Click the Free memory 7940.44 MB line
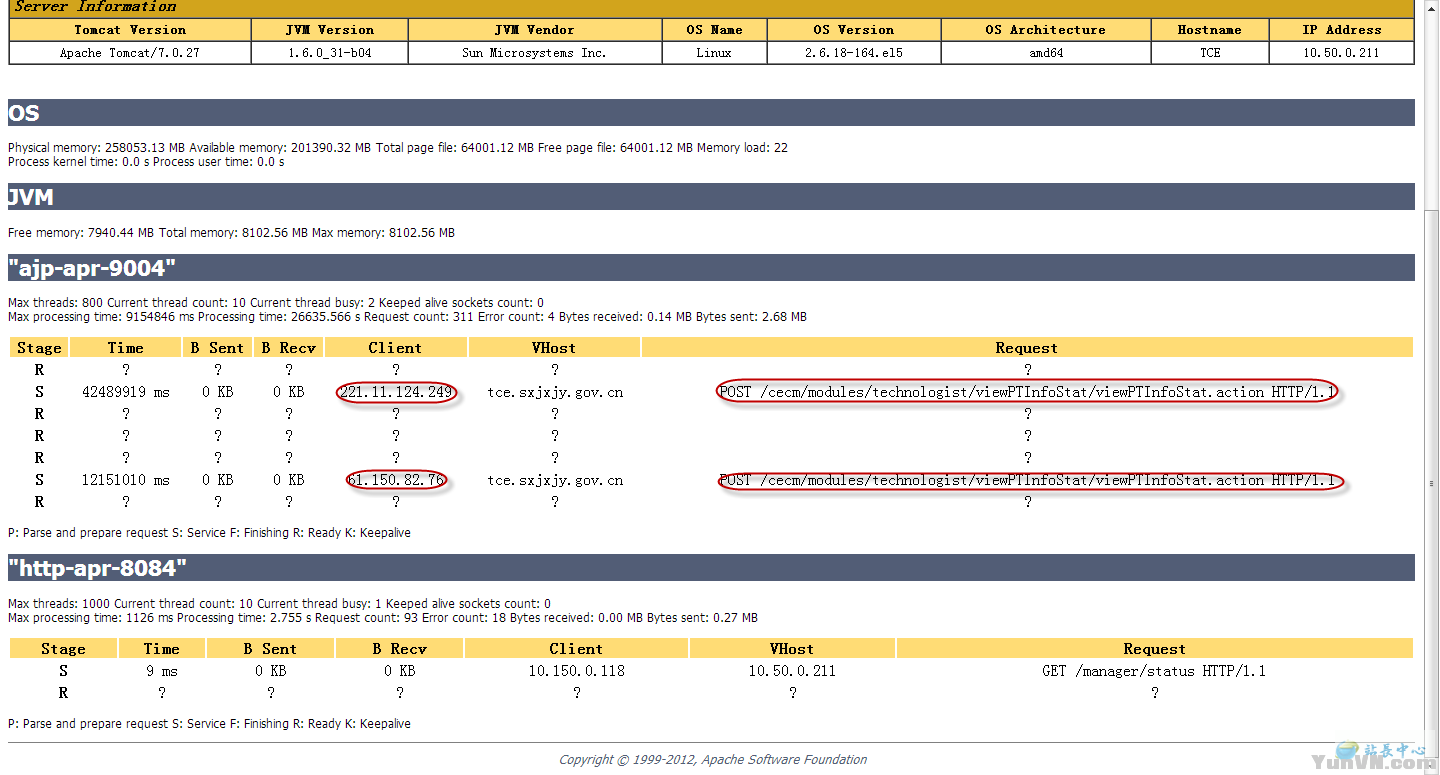 coord(231,233)
